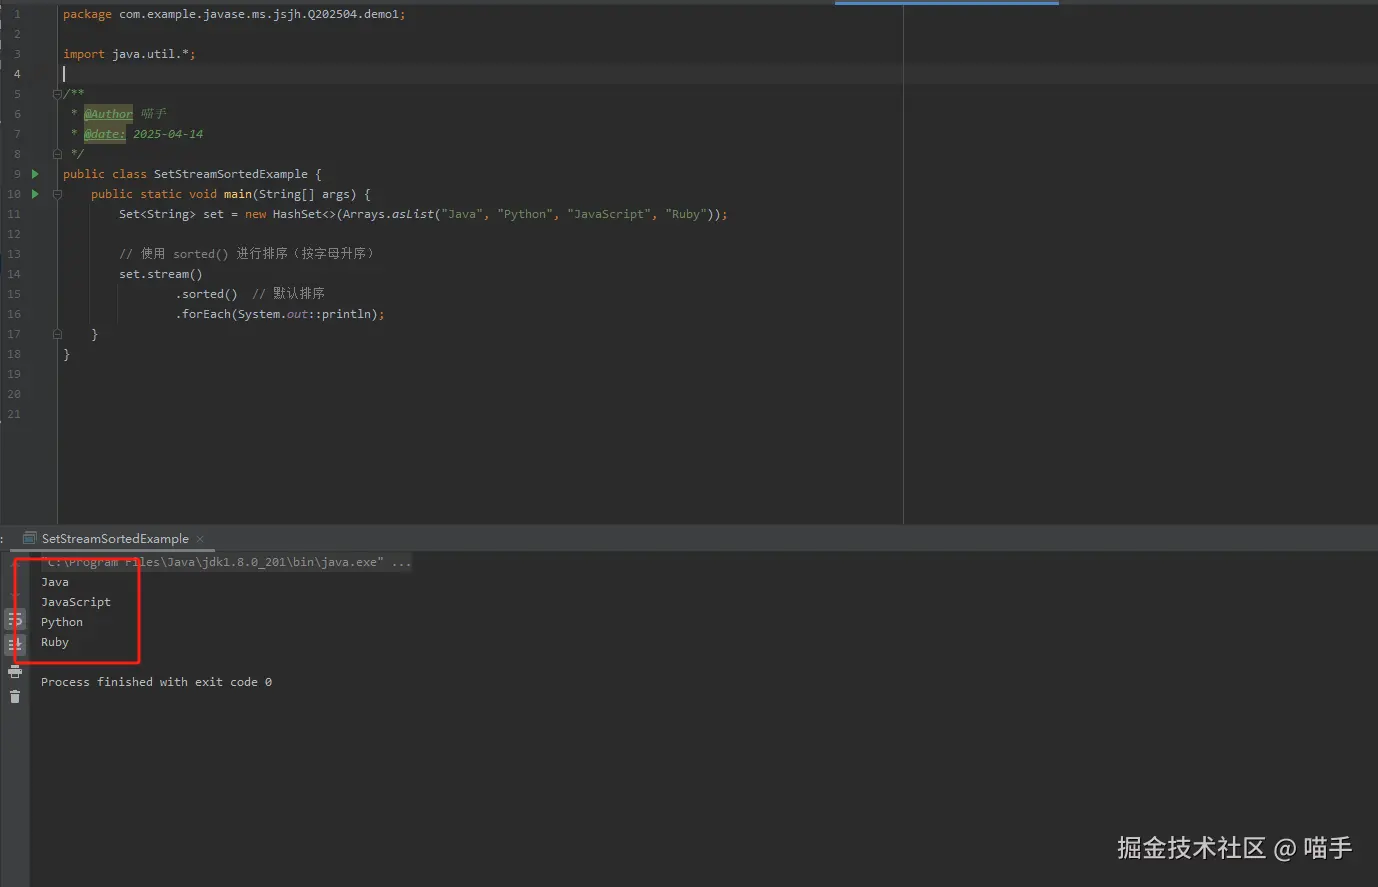This screenshot has height=887, width=1378.
Task: Toggle scroll to end in the Run console
Action: click(14, 645)
